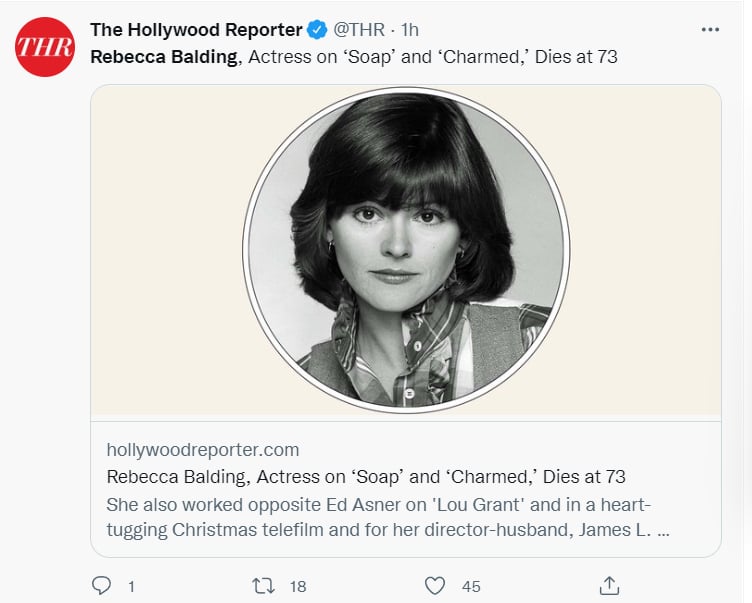Click the blue verified checkmark badge
Viewport: 752px width, 603px height.
pyautogui.click(x=317, y=30)
